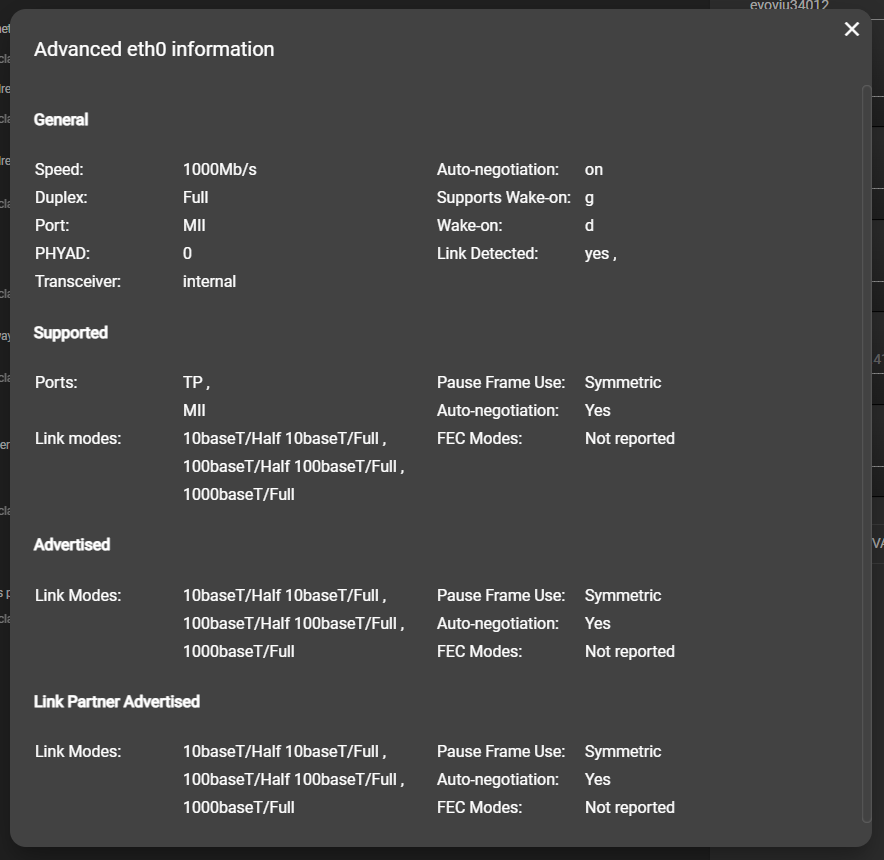Click the General section heading
The height and width of the screenshot is (860, 884).
pos(60,119)
